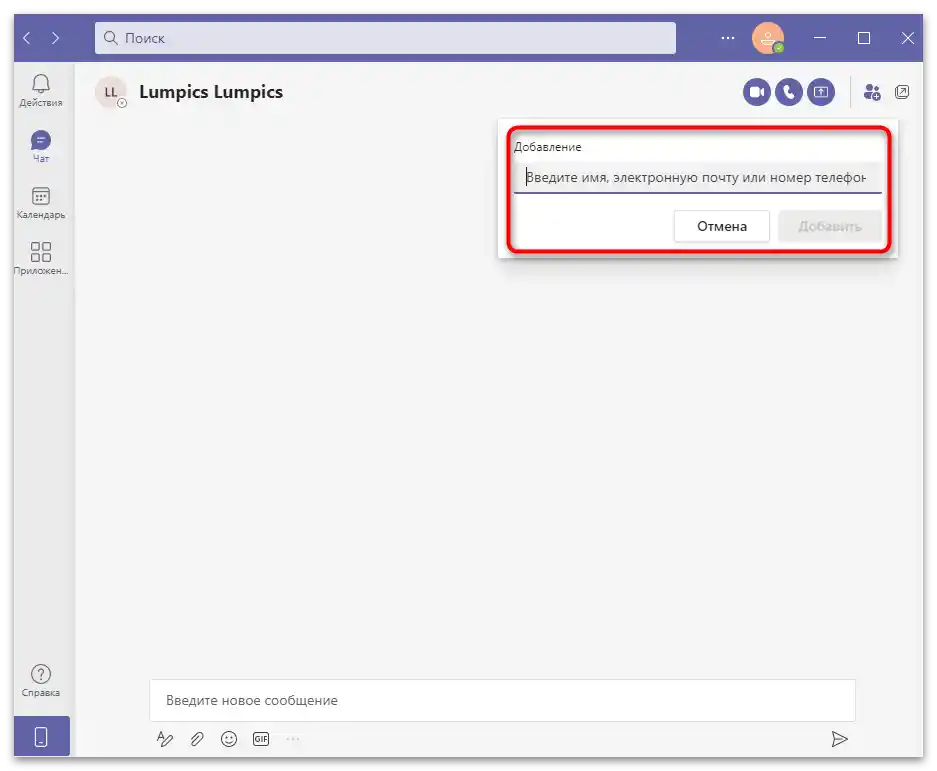Open the GIF picker
937x771 pixels.
point(261,739)
